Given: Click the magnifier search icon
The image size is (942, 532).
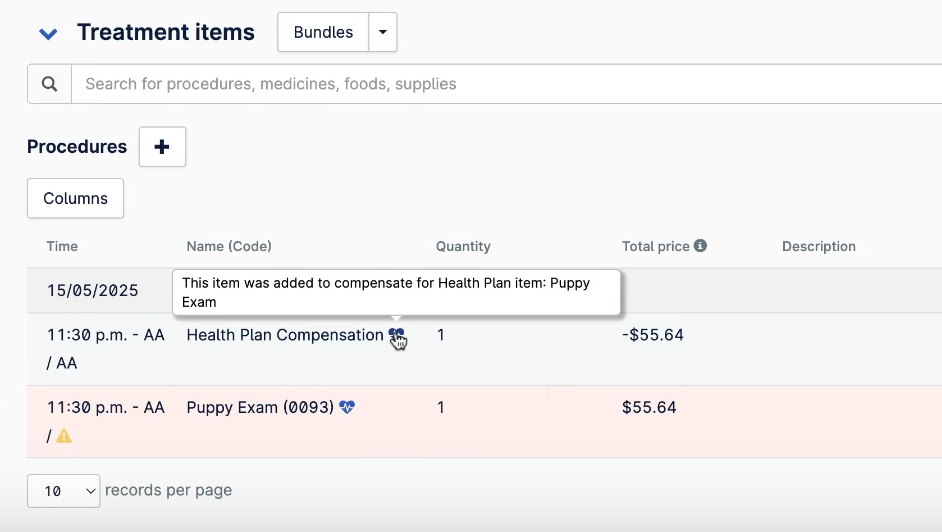Looking at the screenshot, I should coord(49,84).
